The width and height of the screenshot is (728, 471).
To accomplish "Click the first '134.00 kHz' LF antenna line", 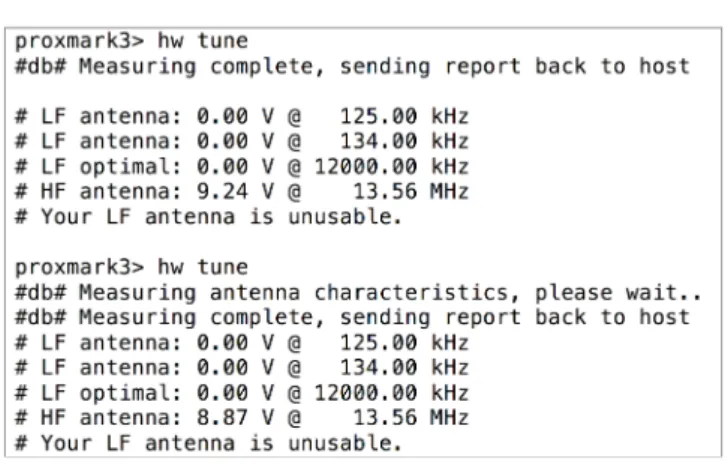I will [x=242, y=141].
